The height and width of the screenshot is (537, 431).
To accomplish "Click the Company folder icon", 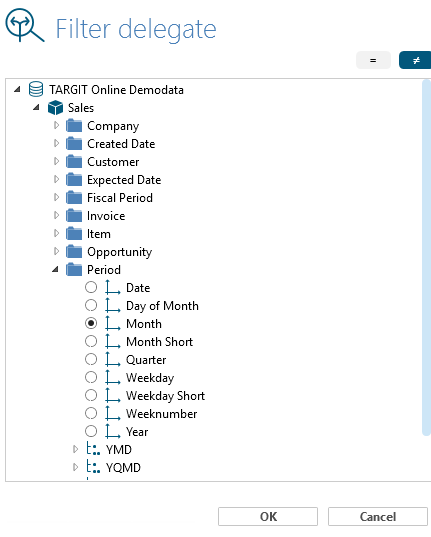I will [74, 126].
